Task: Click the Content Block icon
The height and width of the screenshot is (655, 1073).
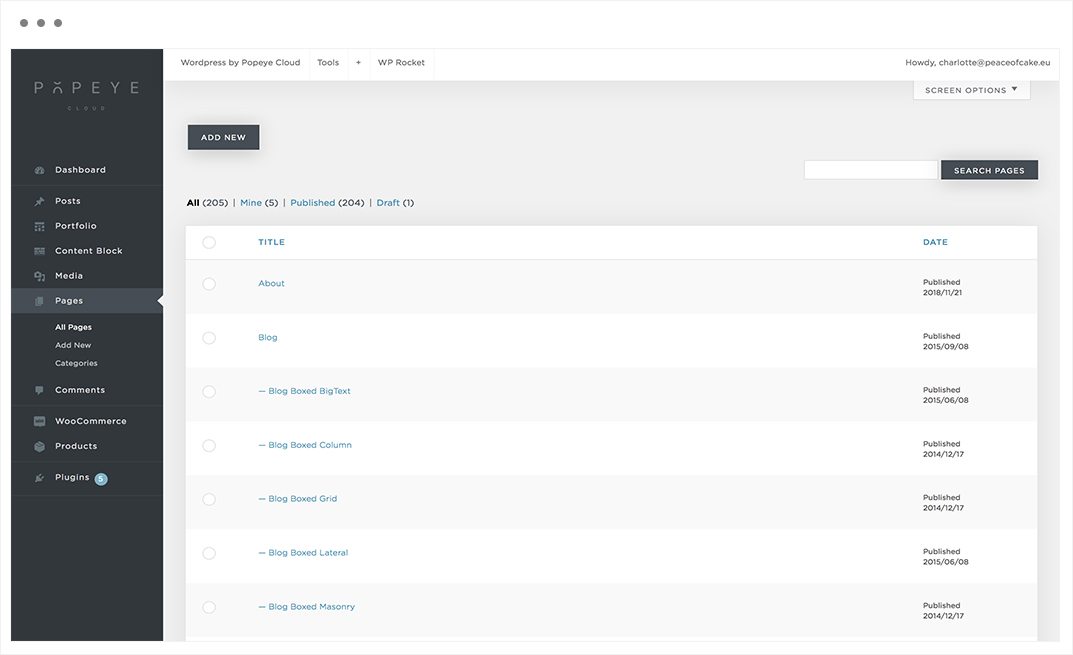Action: 39,251
